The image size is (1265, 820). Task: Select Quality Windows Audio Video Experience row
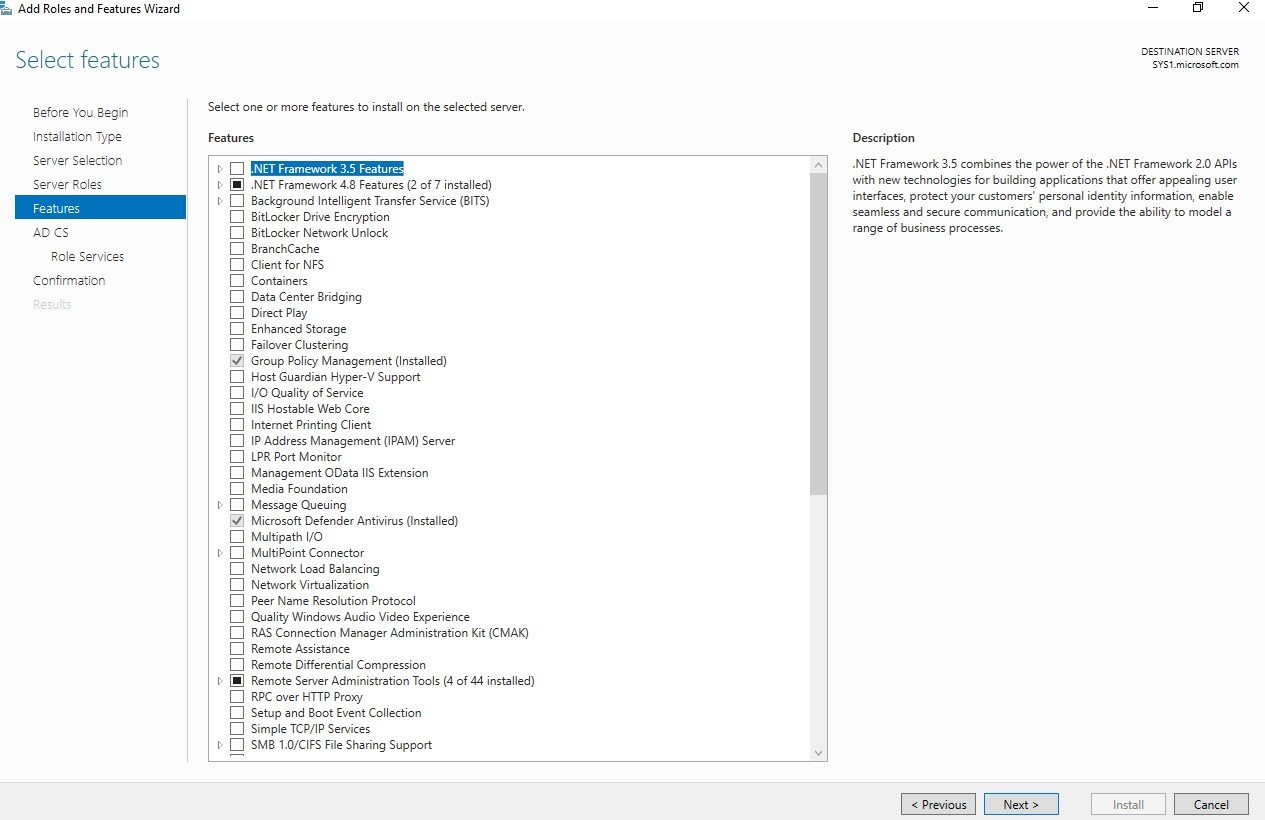coord(360,617)
